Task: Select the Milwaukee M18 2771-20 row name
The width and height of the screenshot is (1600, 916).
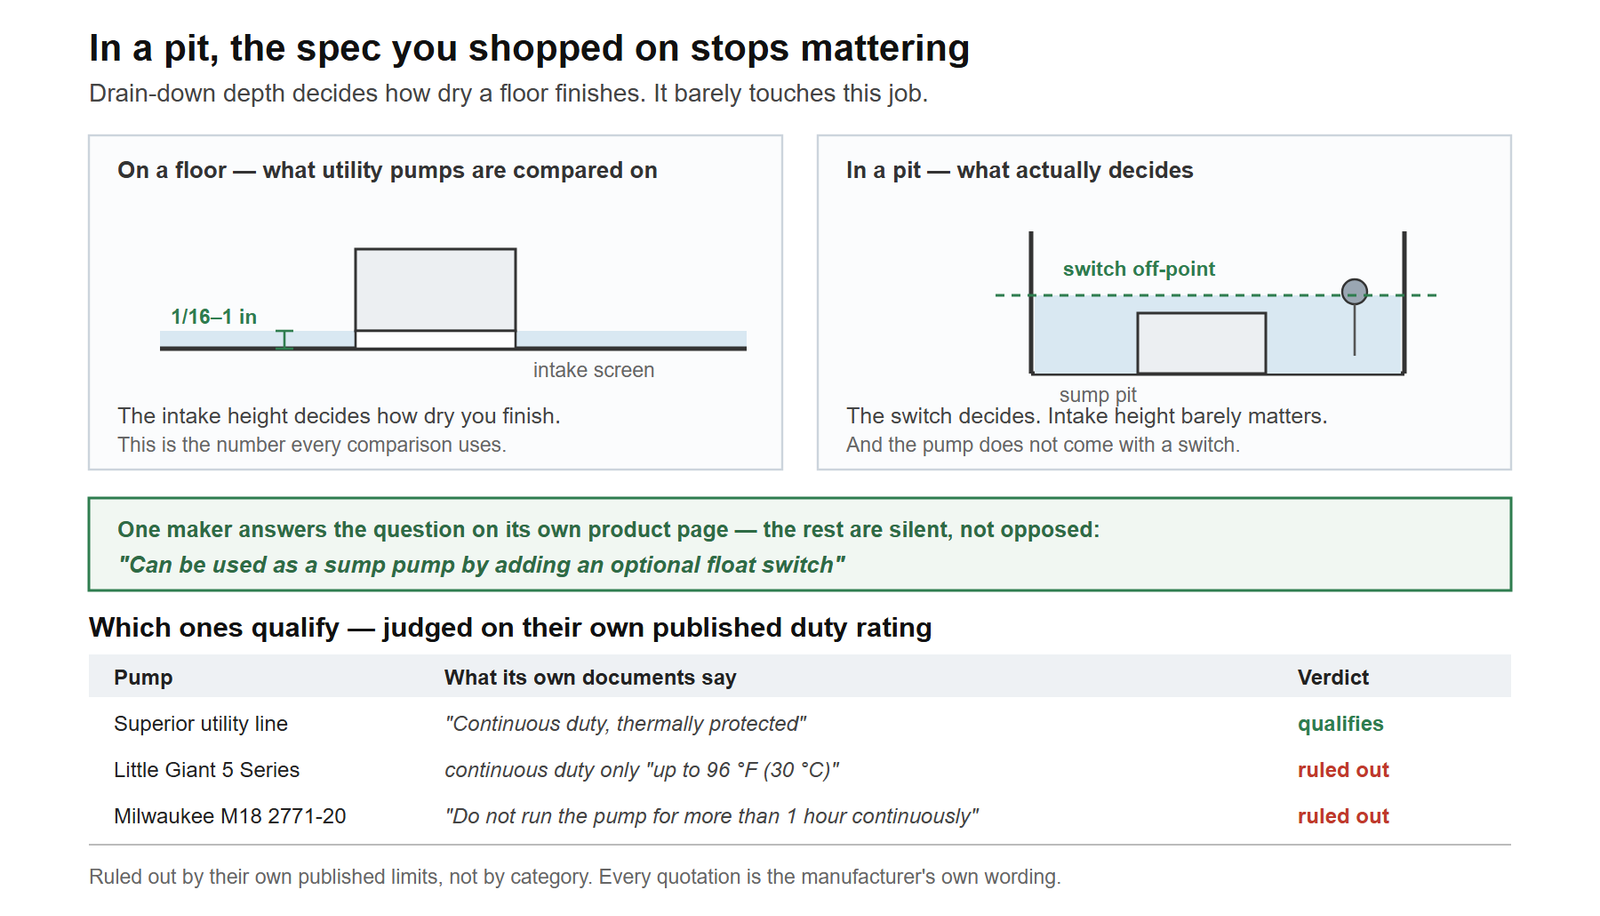Action: (230, 816)
